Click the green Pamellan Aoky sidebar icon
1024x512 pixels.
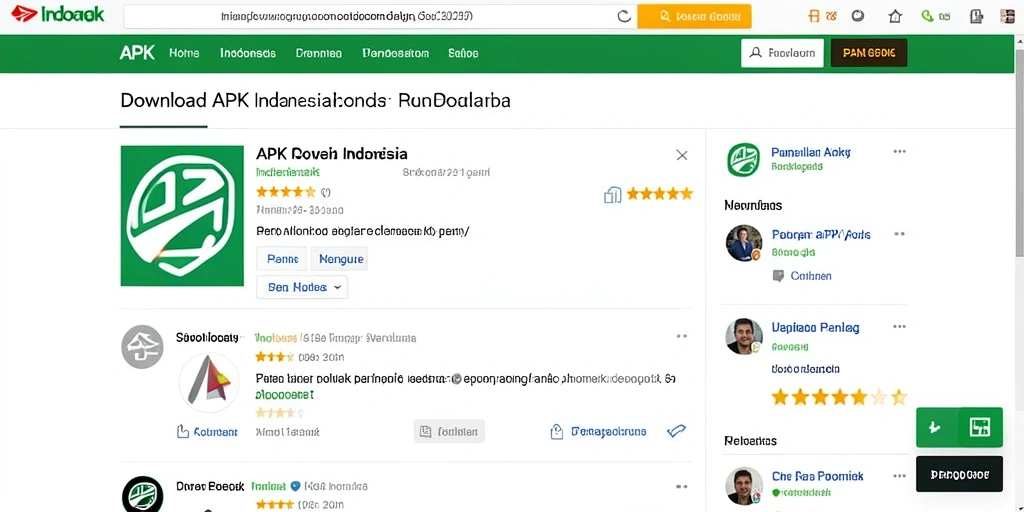point(743,160)
